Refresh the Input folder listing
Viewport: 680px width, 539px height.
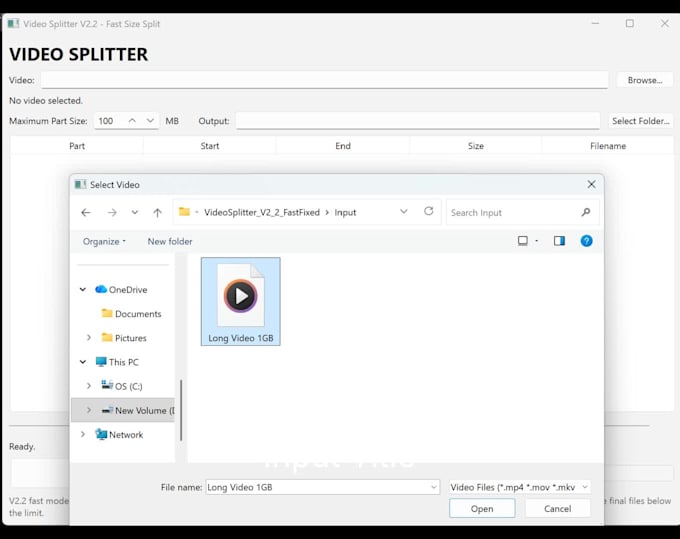pos(428,211)
